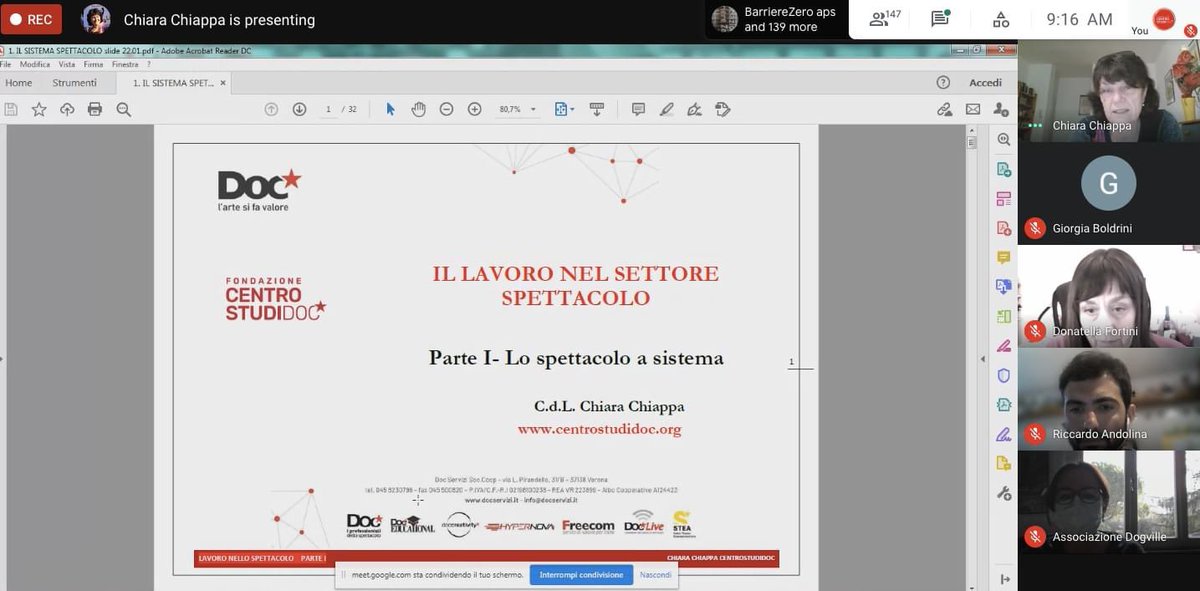
Task: Click the sidebar Export PDF tool
Action: coord(1003,170)
